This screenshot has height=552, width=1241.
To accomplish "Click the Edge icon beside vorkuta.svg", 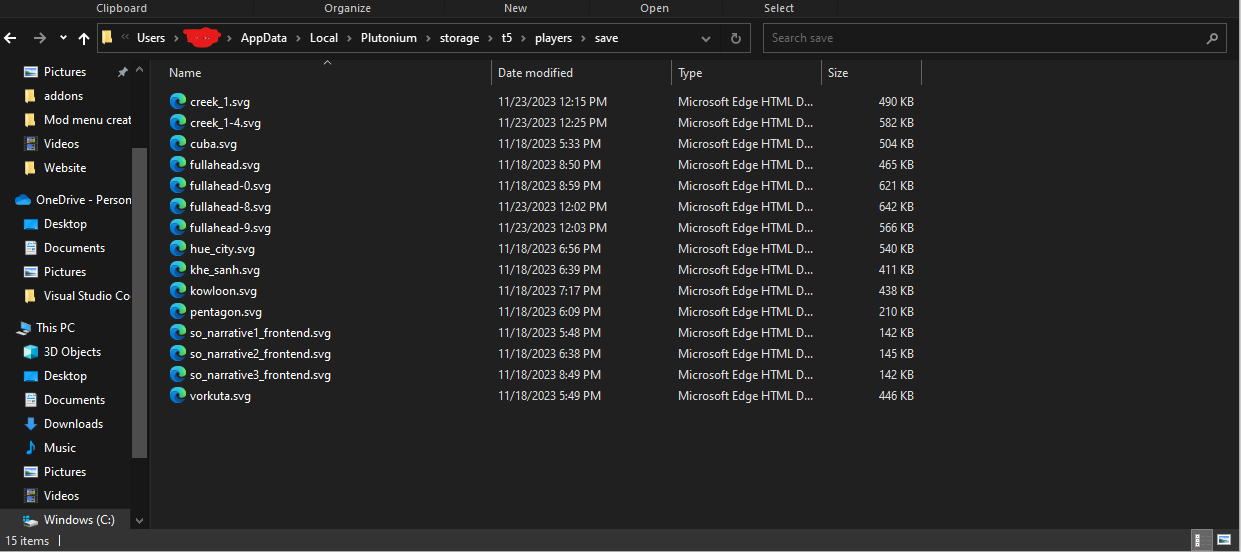I will [178, 395].
